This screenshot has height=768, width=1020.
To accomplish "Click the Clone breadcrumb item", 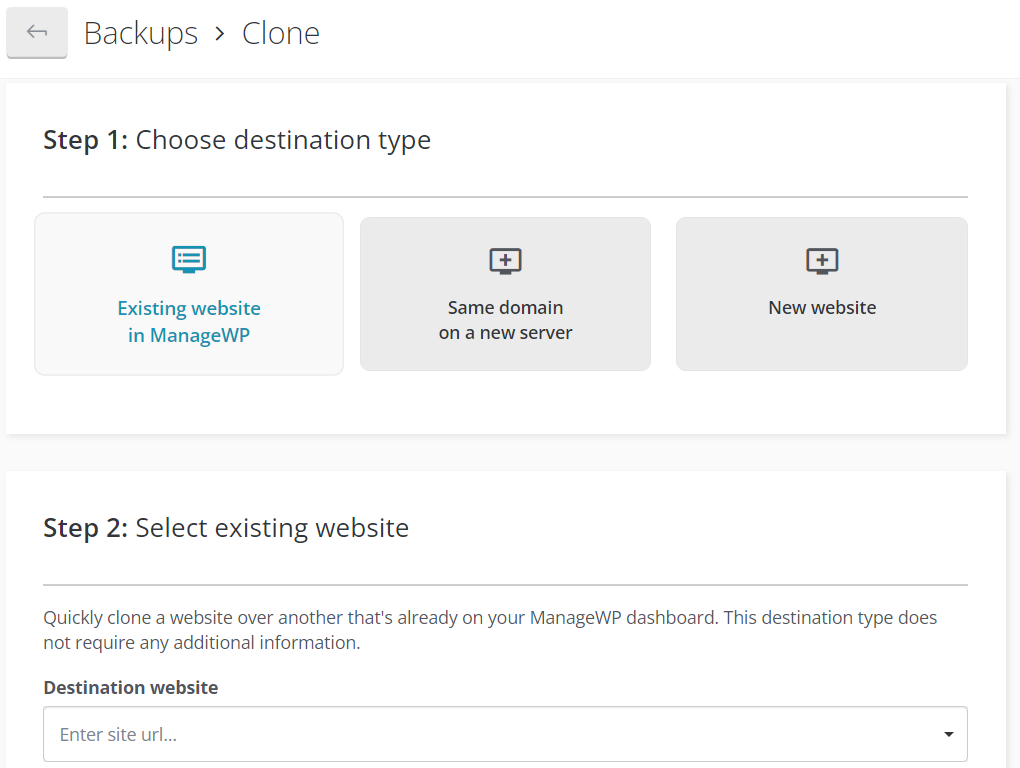I will click(x=281, y=33).
